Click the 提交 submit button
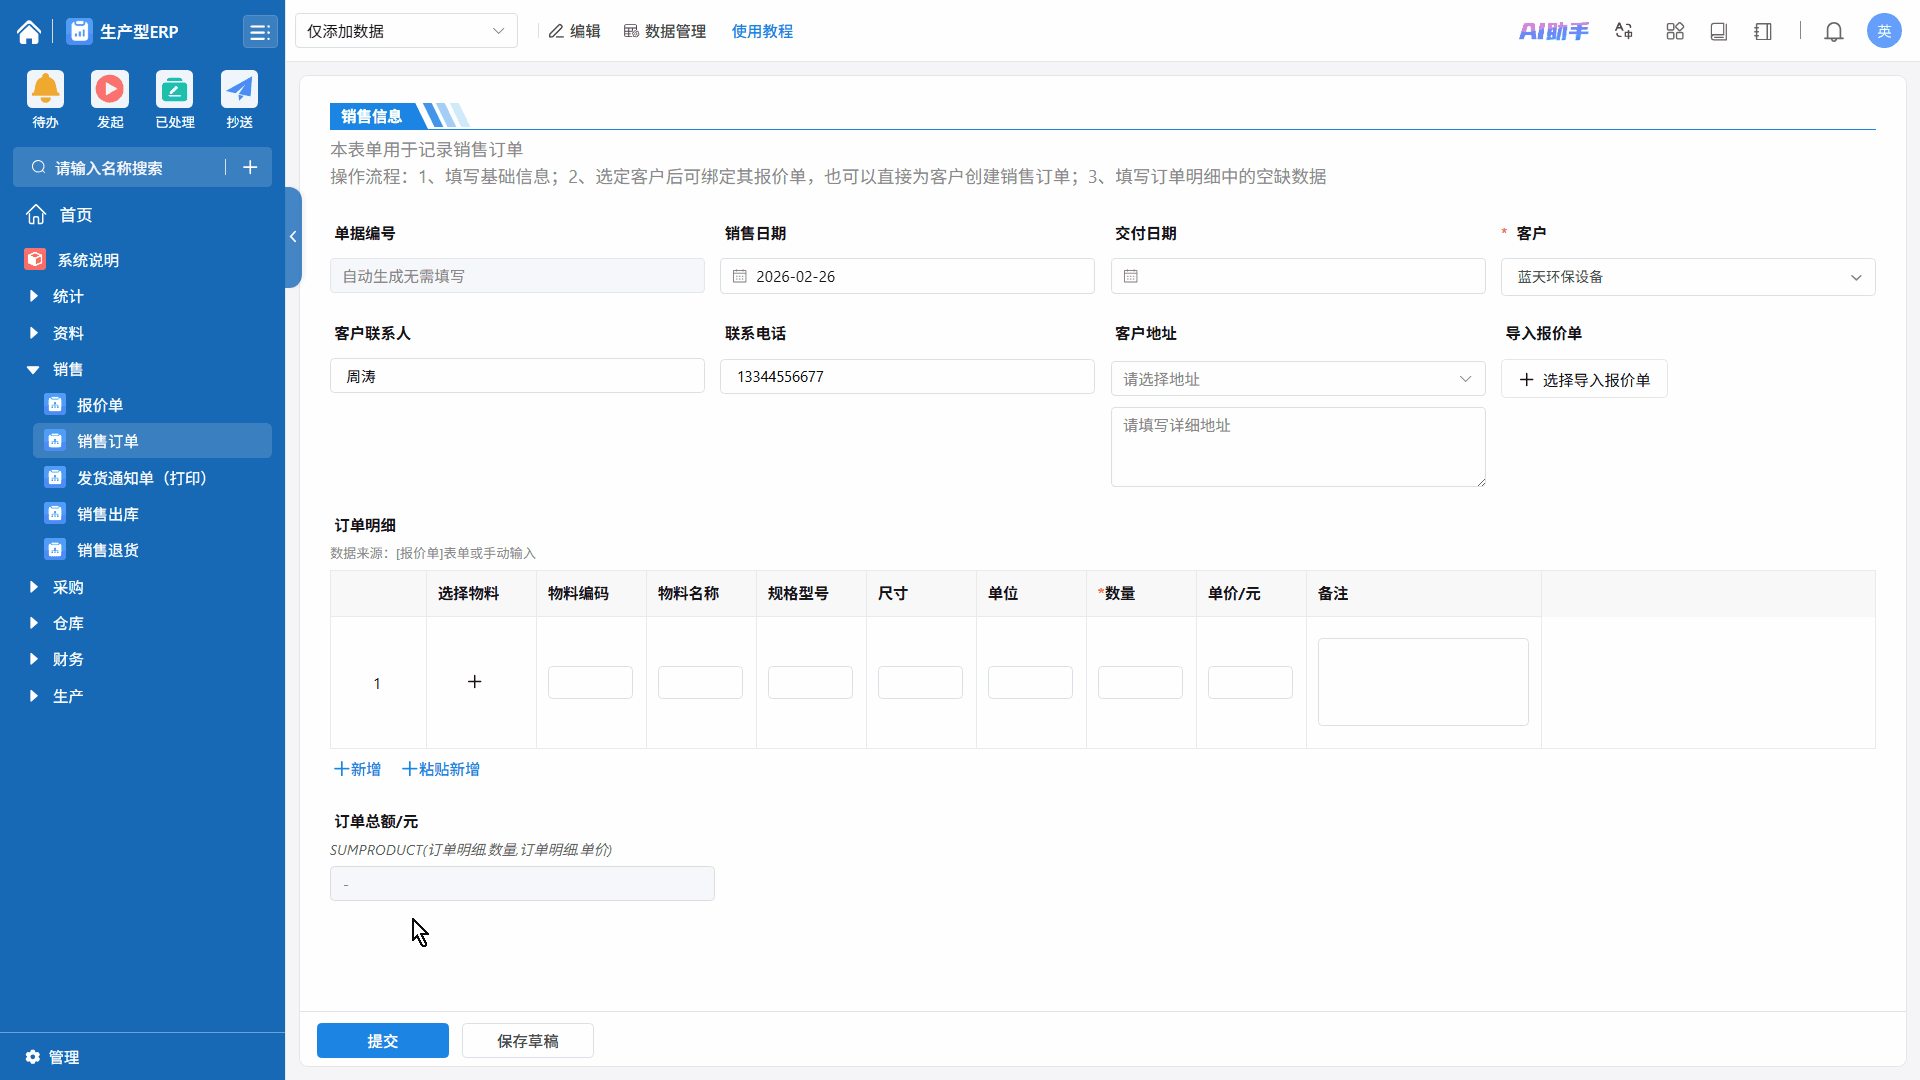Image resolution: width=1920 pixels, height=1080 pixels. (382, 1041)
